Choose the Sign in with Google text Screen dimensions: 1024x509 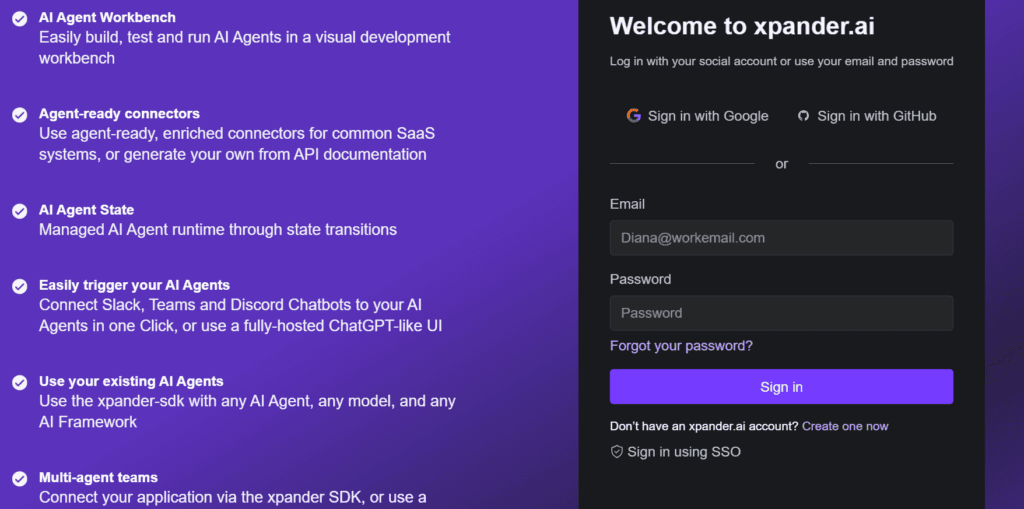(708, 116)
